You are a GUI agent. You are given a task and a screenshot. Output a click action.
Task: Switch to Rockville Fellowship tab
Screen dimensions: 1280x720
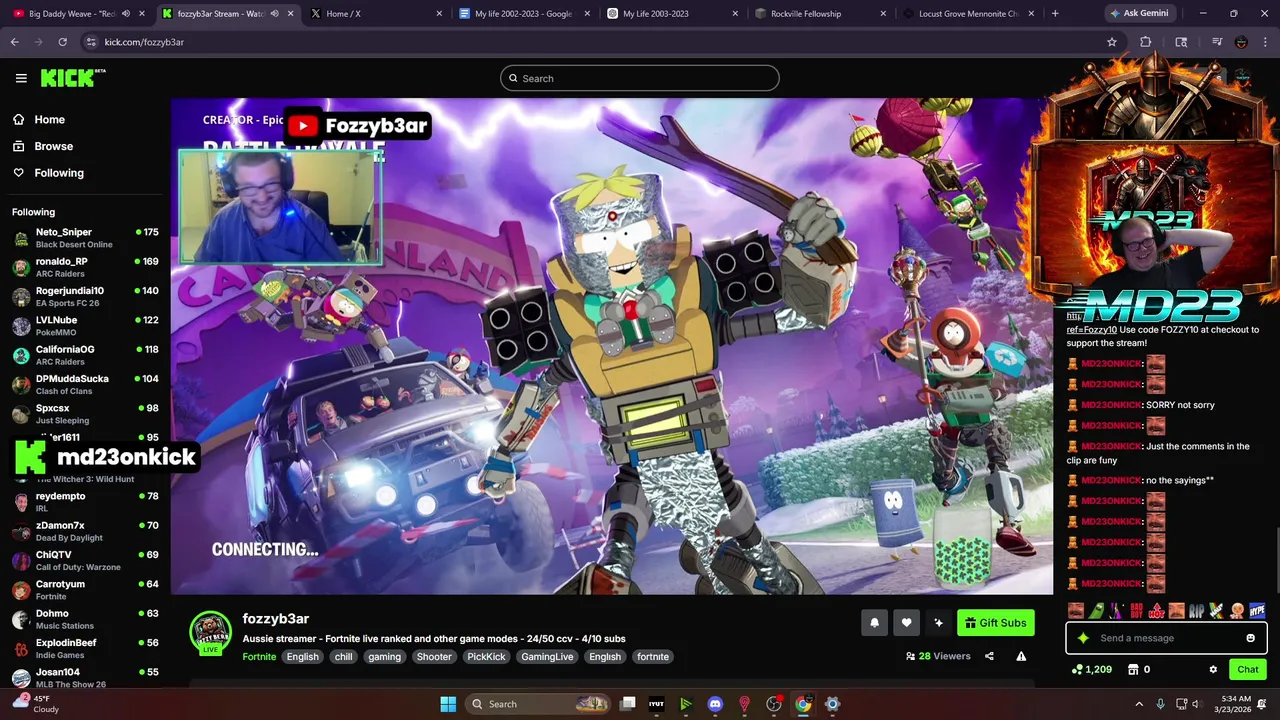coord(819,13)
